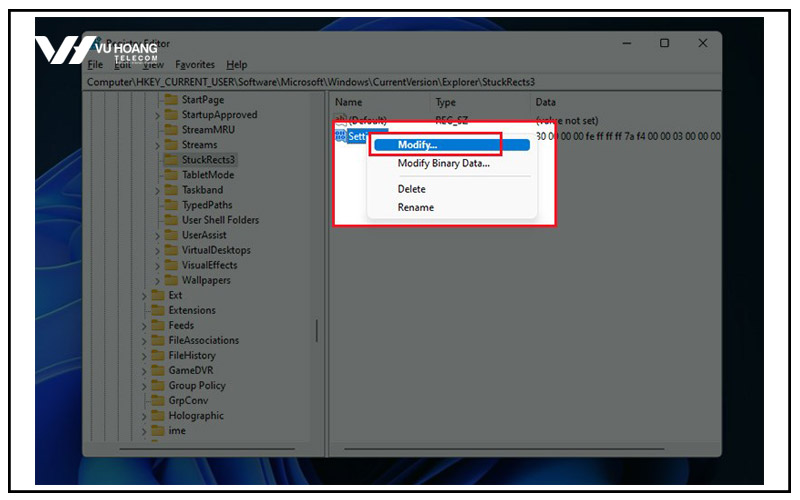Expand the StartupApproved key
The width and height of the screenshot is (800, 500).
tap(157, 116)
